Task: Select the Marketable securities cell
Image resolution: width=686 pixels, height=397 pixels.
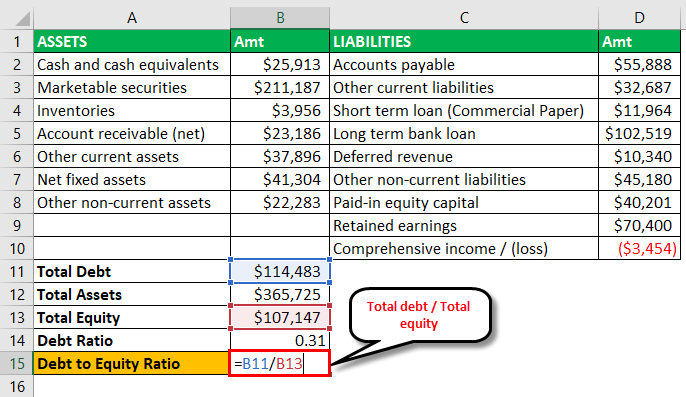Action: coord(132,88)
